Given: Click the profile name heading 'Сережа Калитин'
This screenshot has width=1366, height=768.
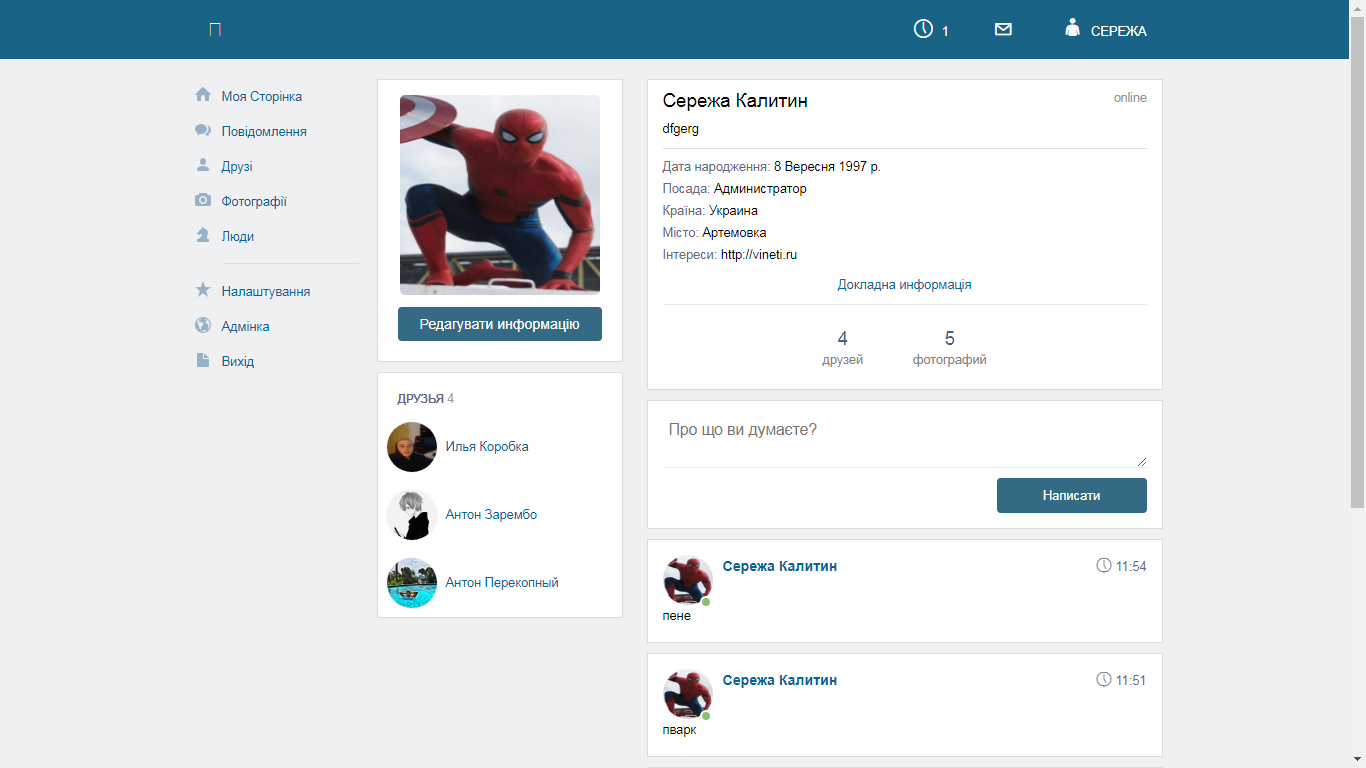Looking at the screenshot, I should [x=735, y=101].
